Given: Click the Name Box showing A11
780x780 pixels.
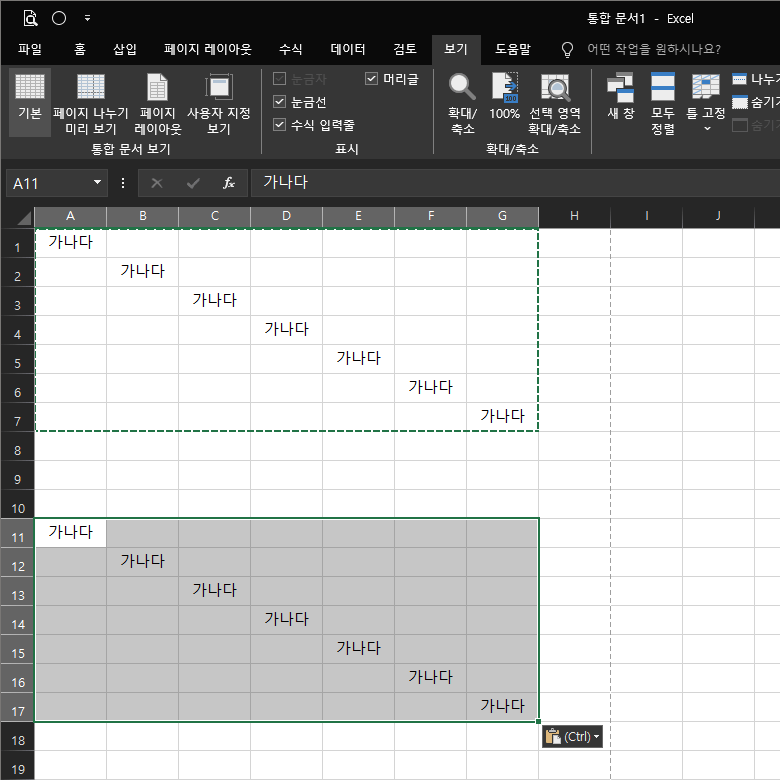Looking at the screenshot, I should coord(48,184).
